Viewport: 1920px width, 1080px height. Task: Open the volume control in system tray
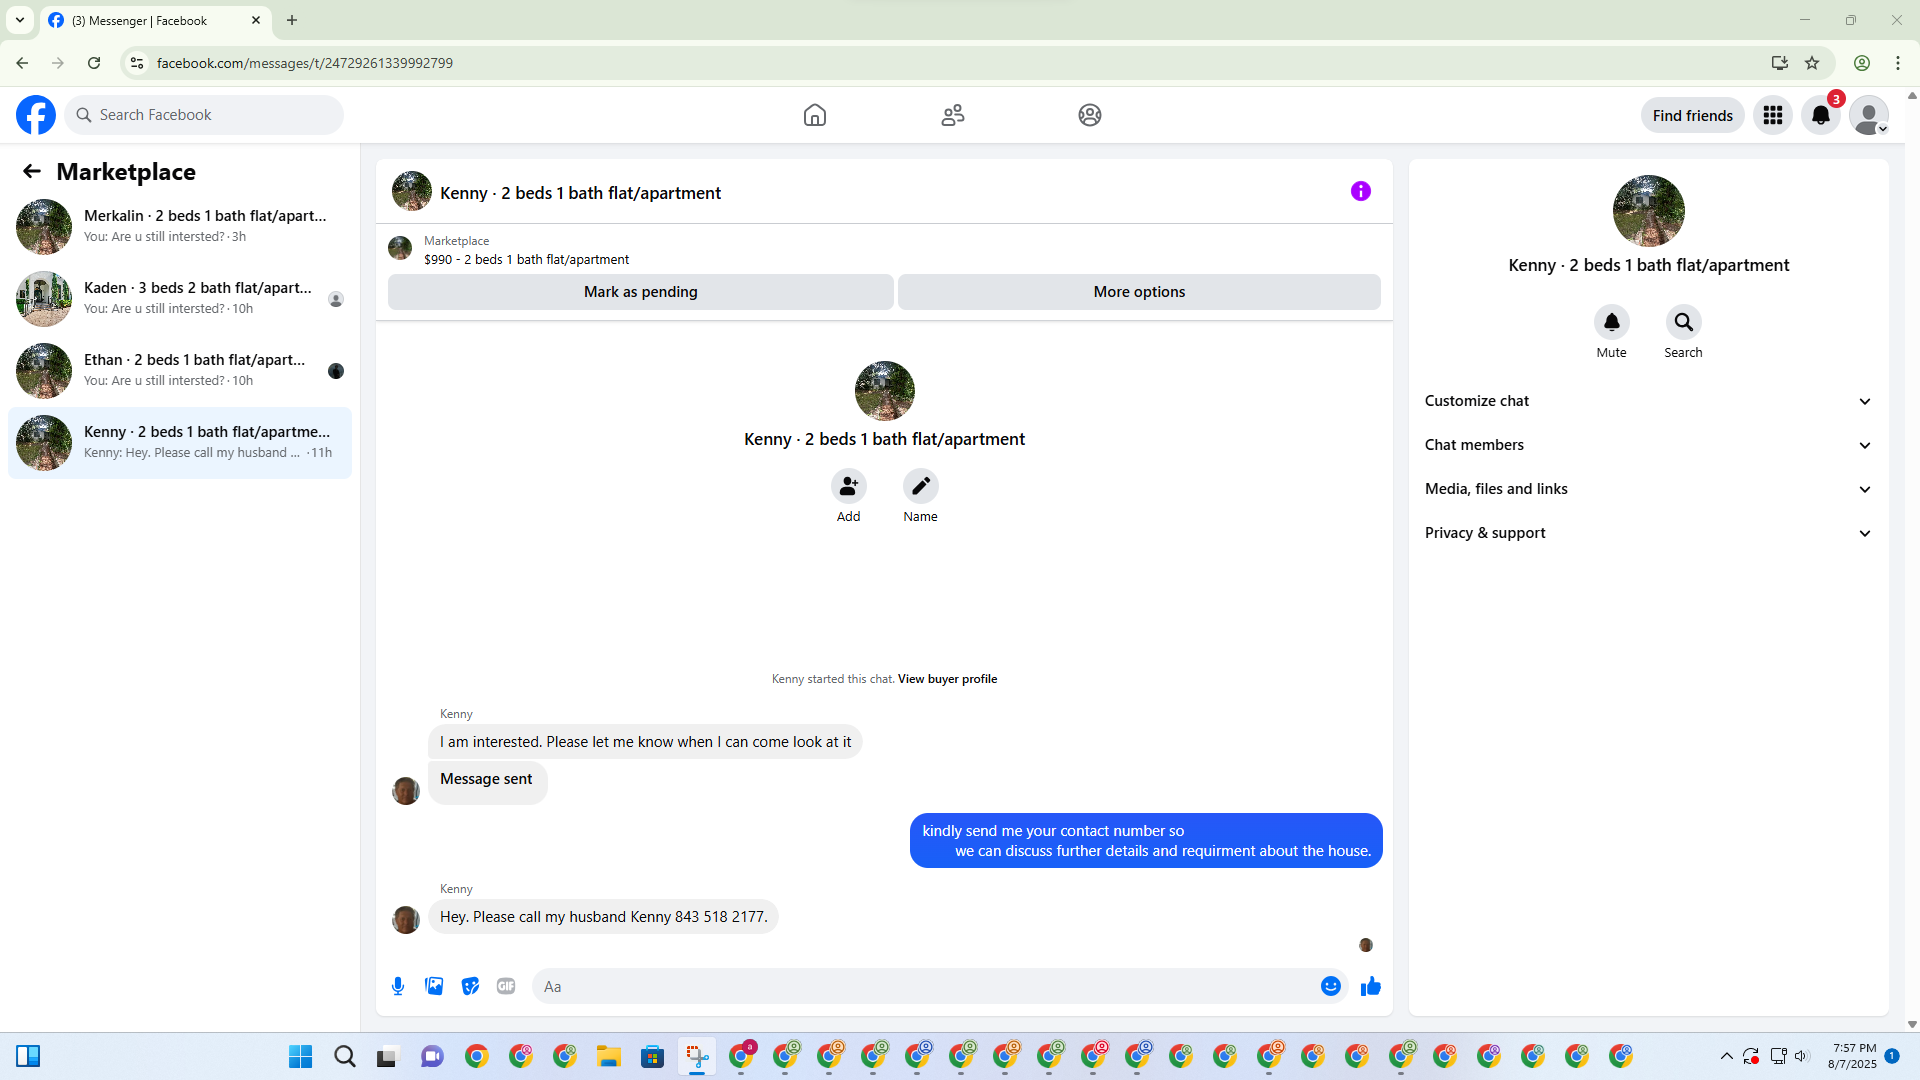[1802, 1056]
